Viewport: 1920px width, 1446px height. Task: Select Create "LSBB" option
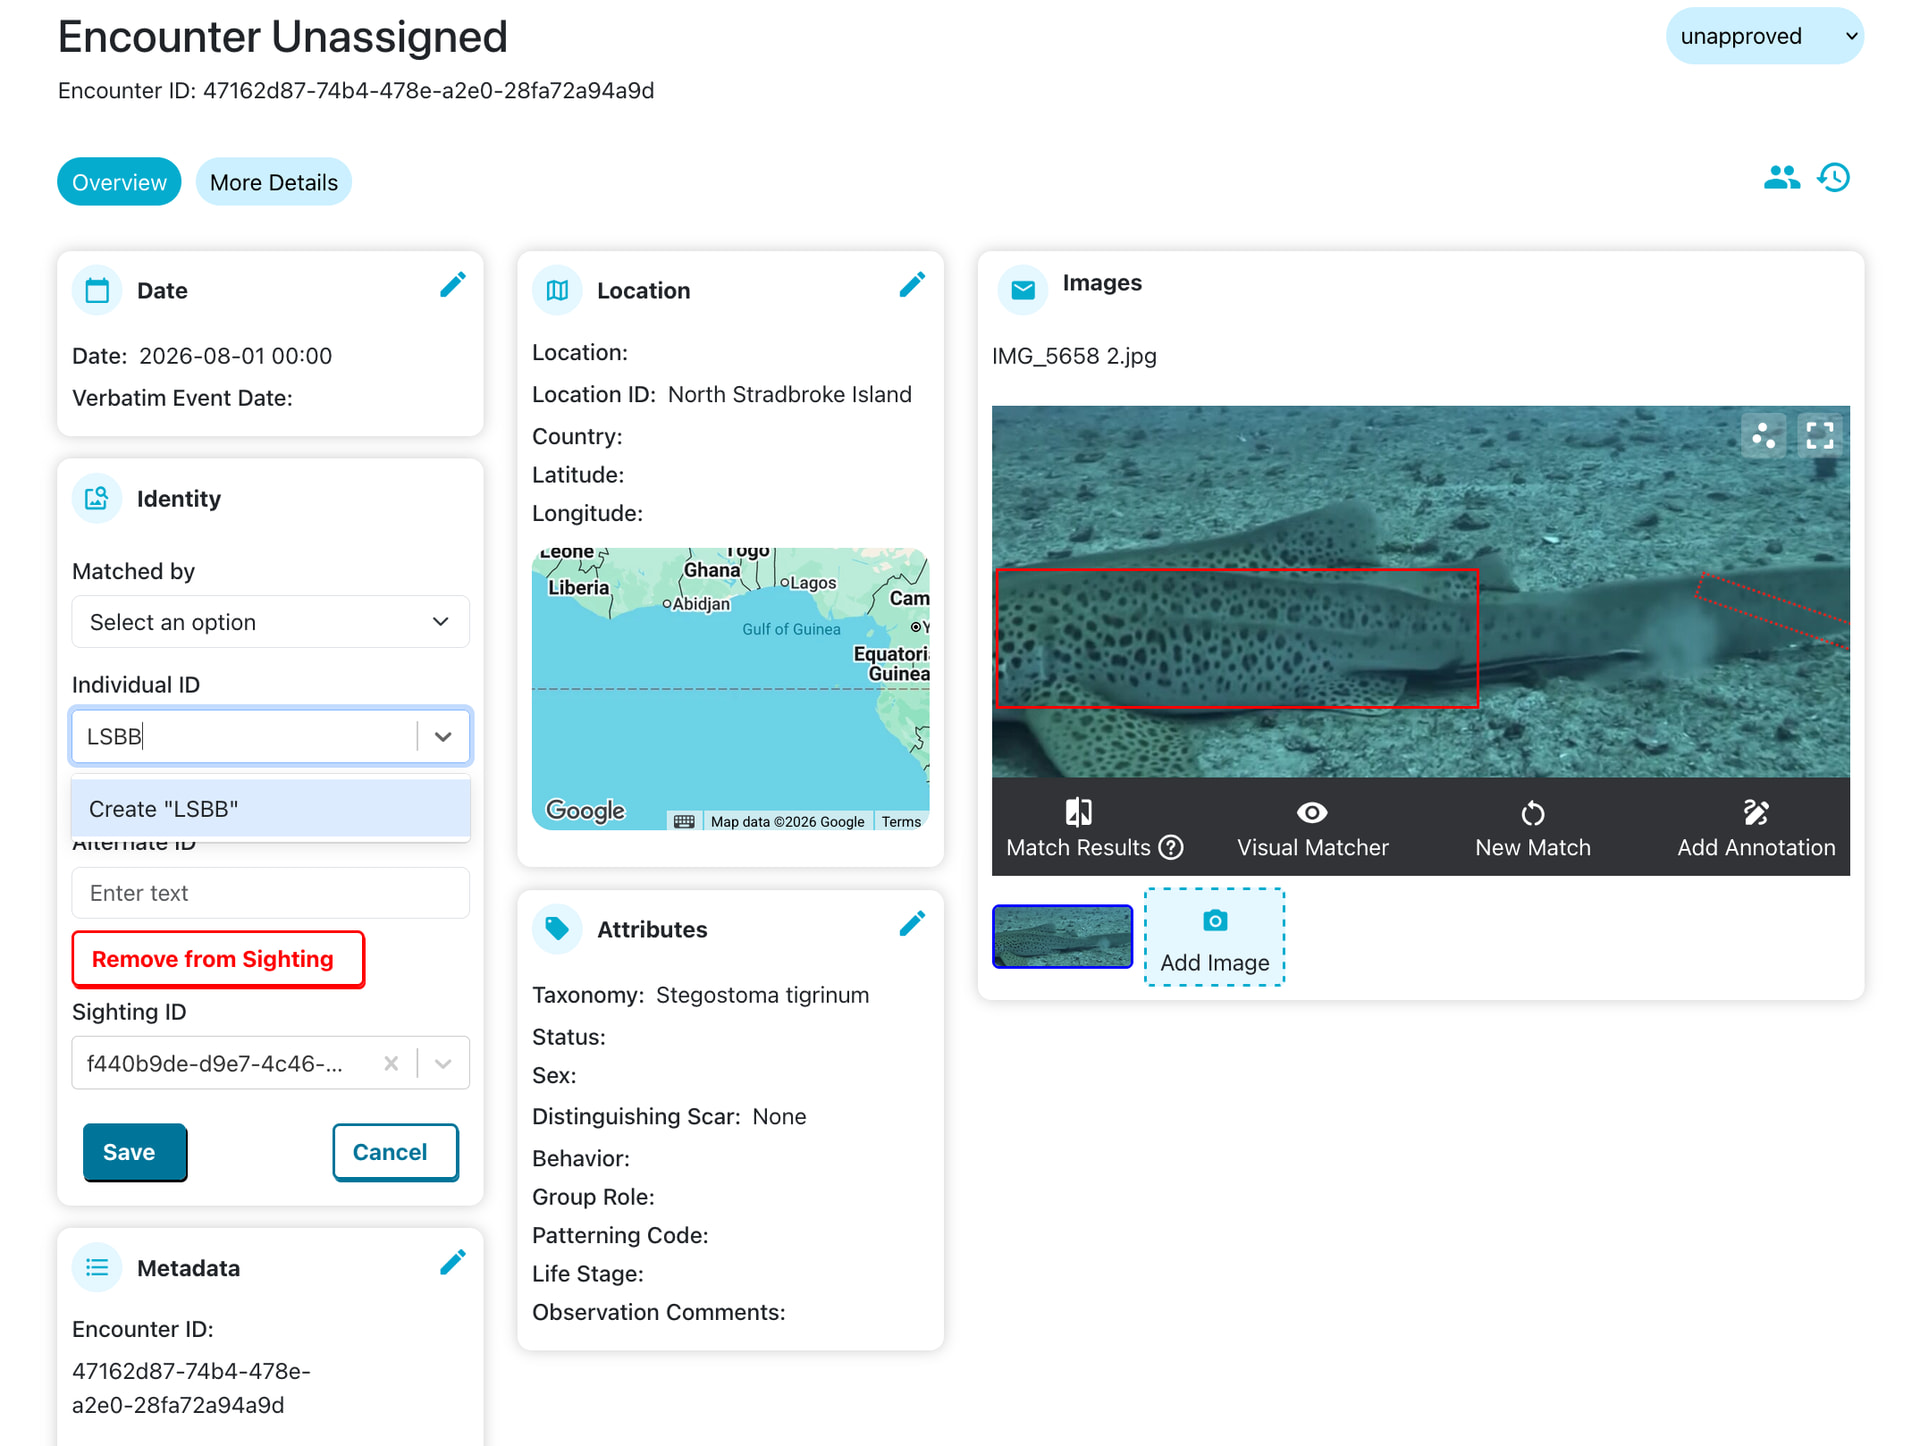271,808
